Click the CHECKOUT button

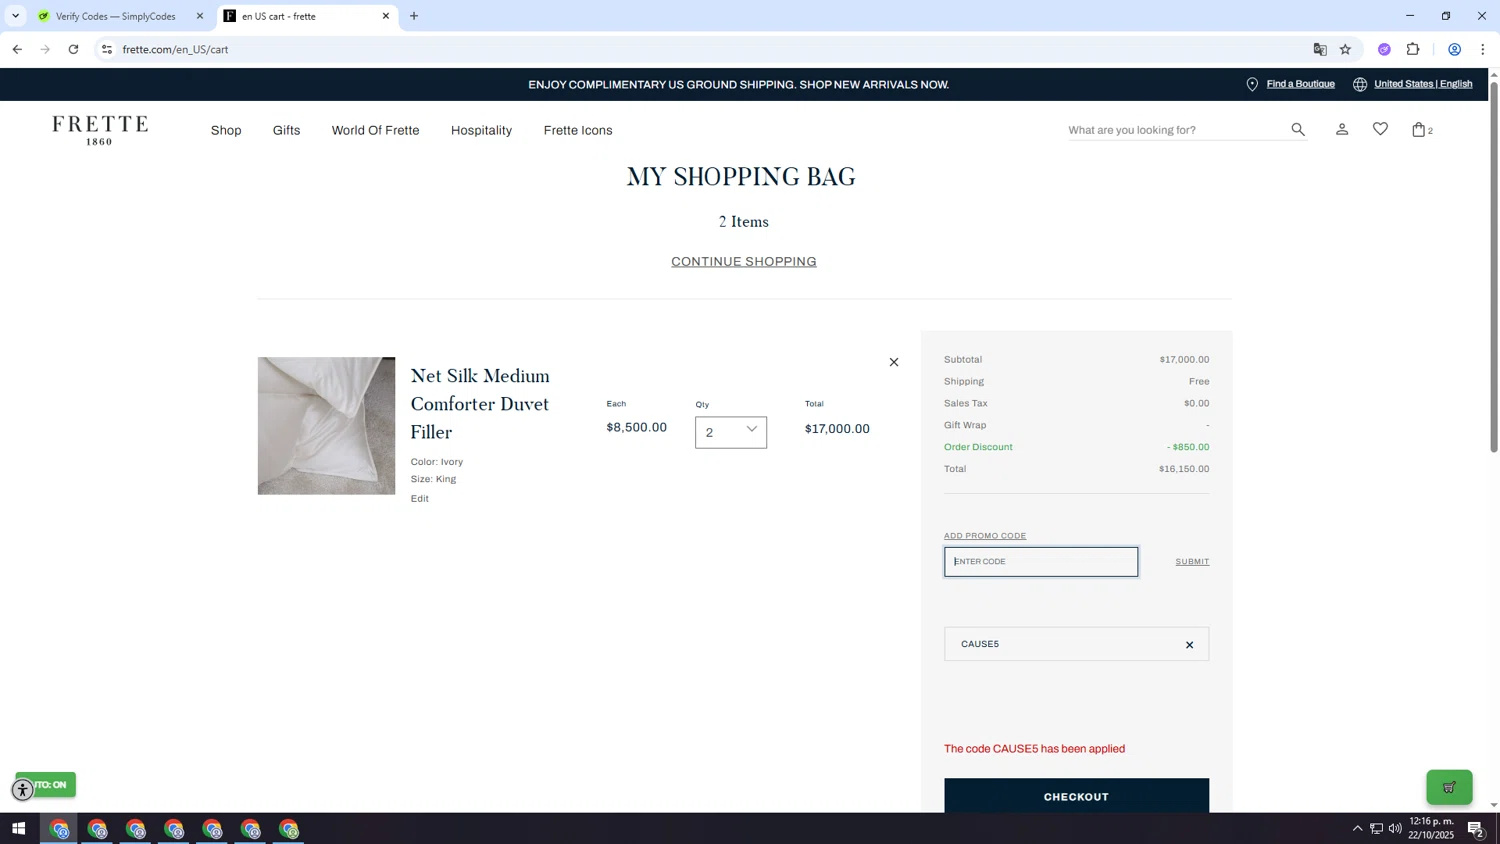(1076, 796)
